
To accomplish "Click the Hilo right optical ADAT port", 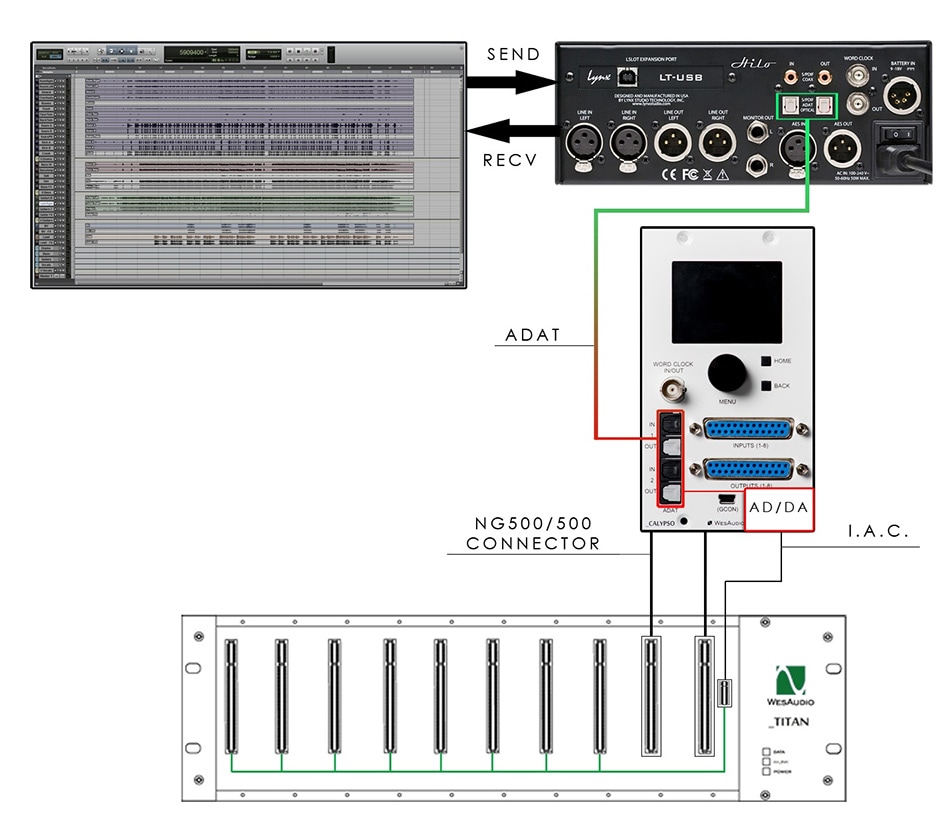I will [x=823, y=106].
